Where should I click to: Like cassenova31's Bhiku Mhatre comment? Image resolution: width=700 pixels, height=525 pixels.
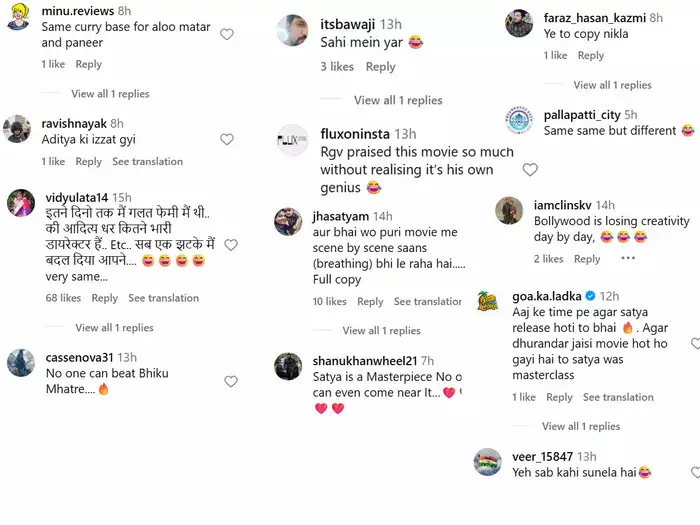[x=231, y=381]
